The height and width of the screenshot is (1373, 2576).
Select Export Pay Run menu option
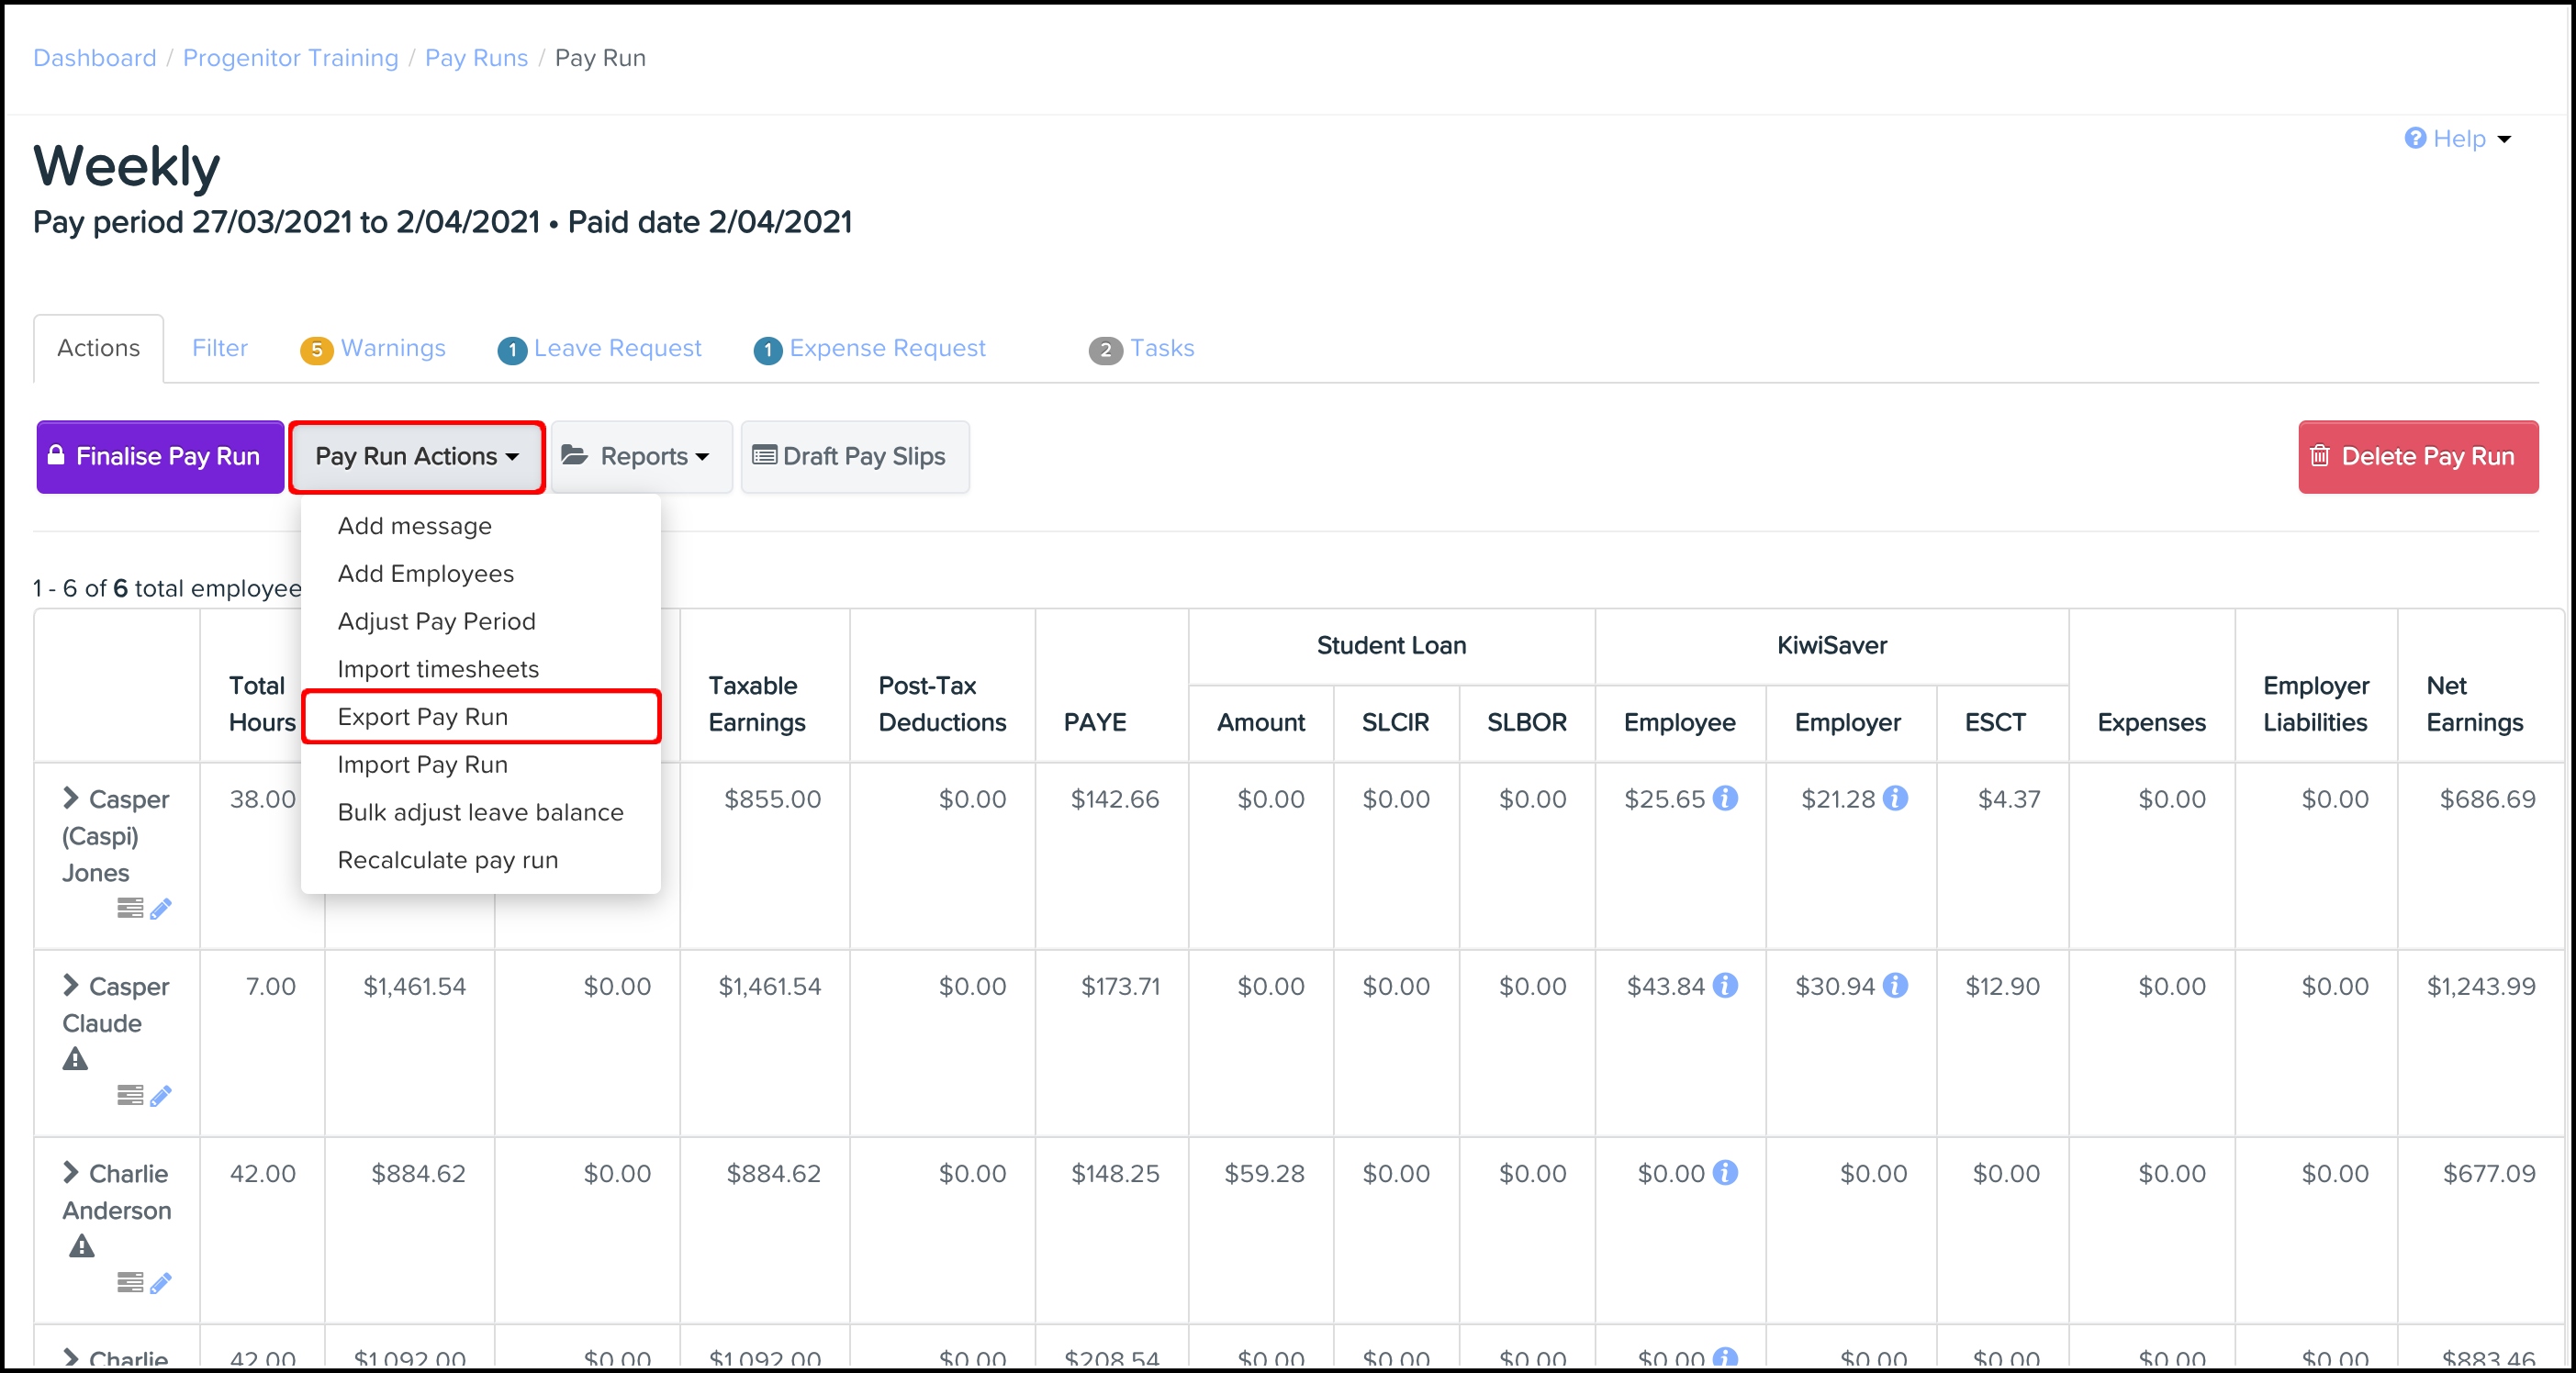[423, 717]
